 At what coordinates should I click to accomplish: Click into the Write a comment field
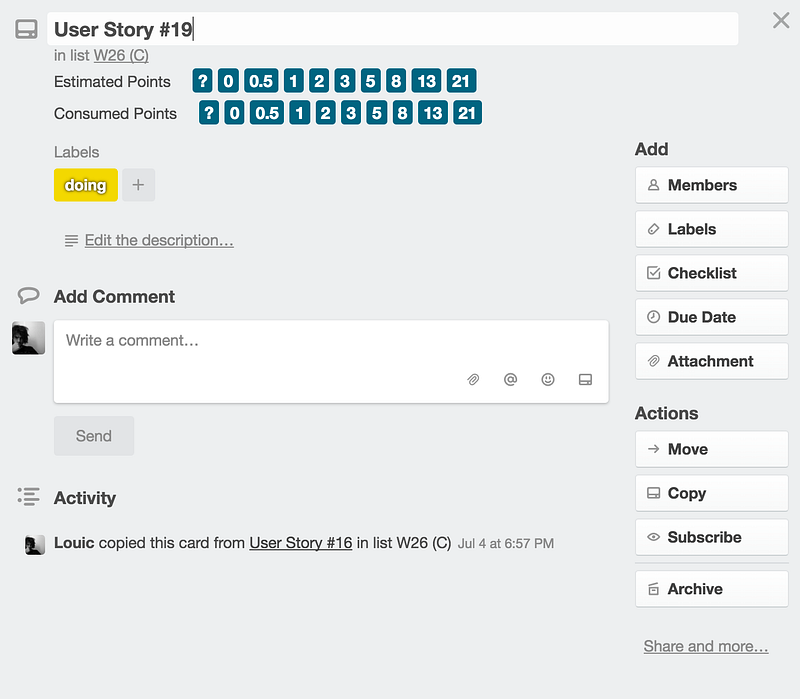pyautogui.click(x=331, y=361)
